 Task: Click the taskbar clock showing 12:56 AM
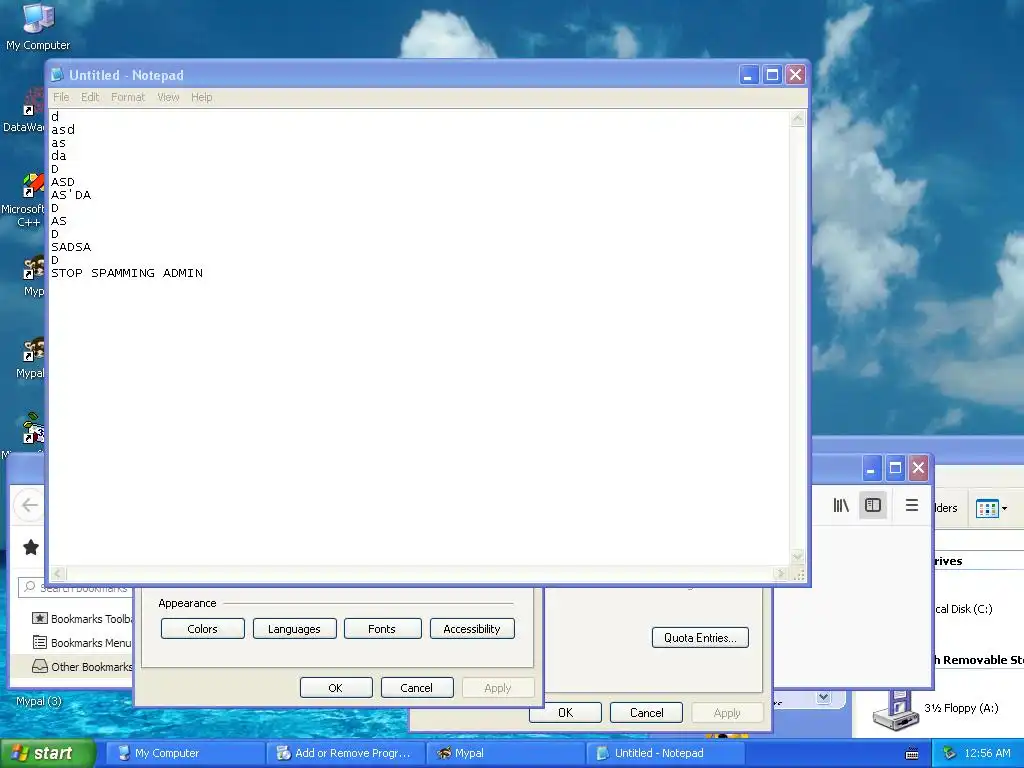[x=987, y=753]
